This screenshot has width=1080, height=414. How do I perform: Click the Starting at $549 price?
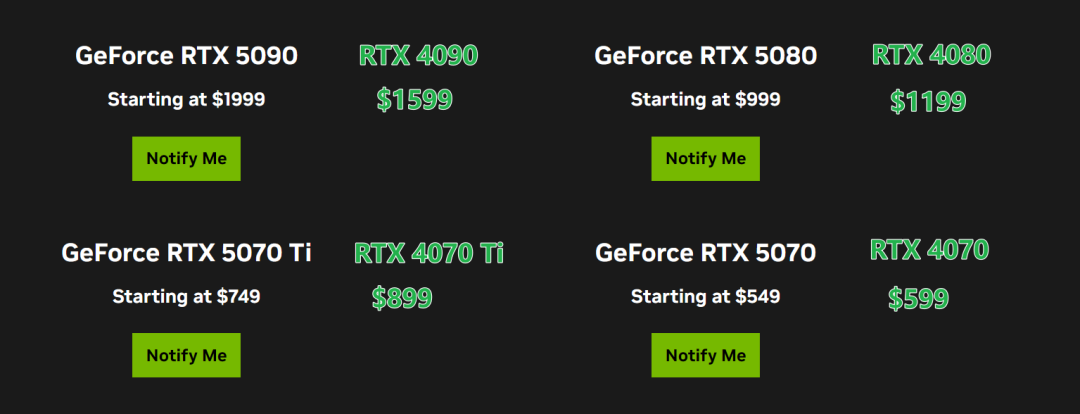pyautogui.click(x=705, y=297)
